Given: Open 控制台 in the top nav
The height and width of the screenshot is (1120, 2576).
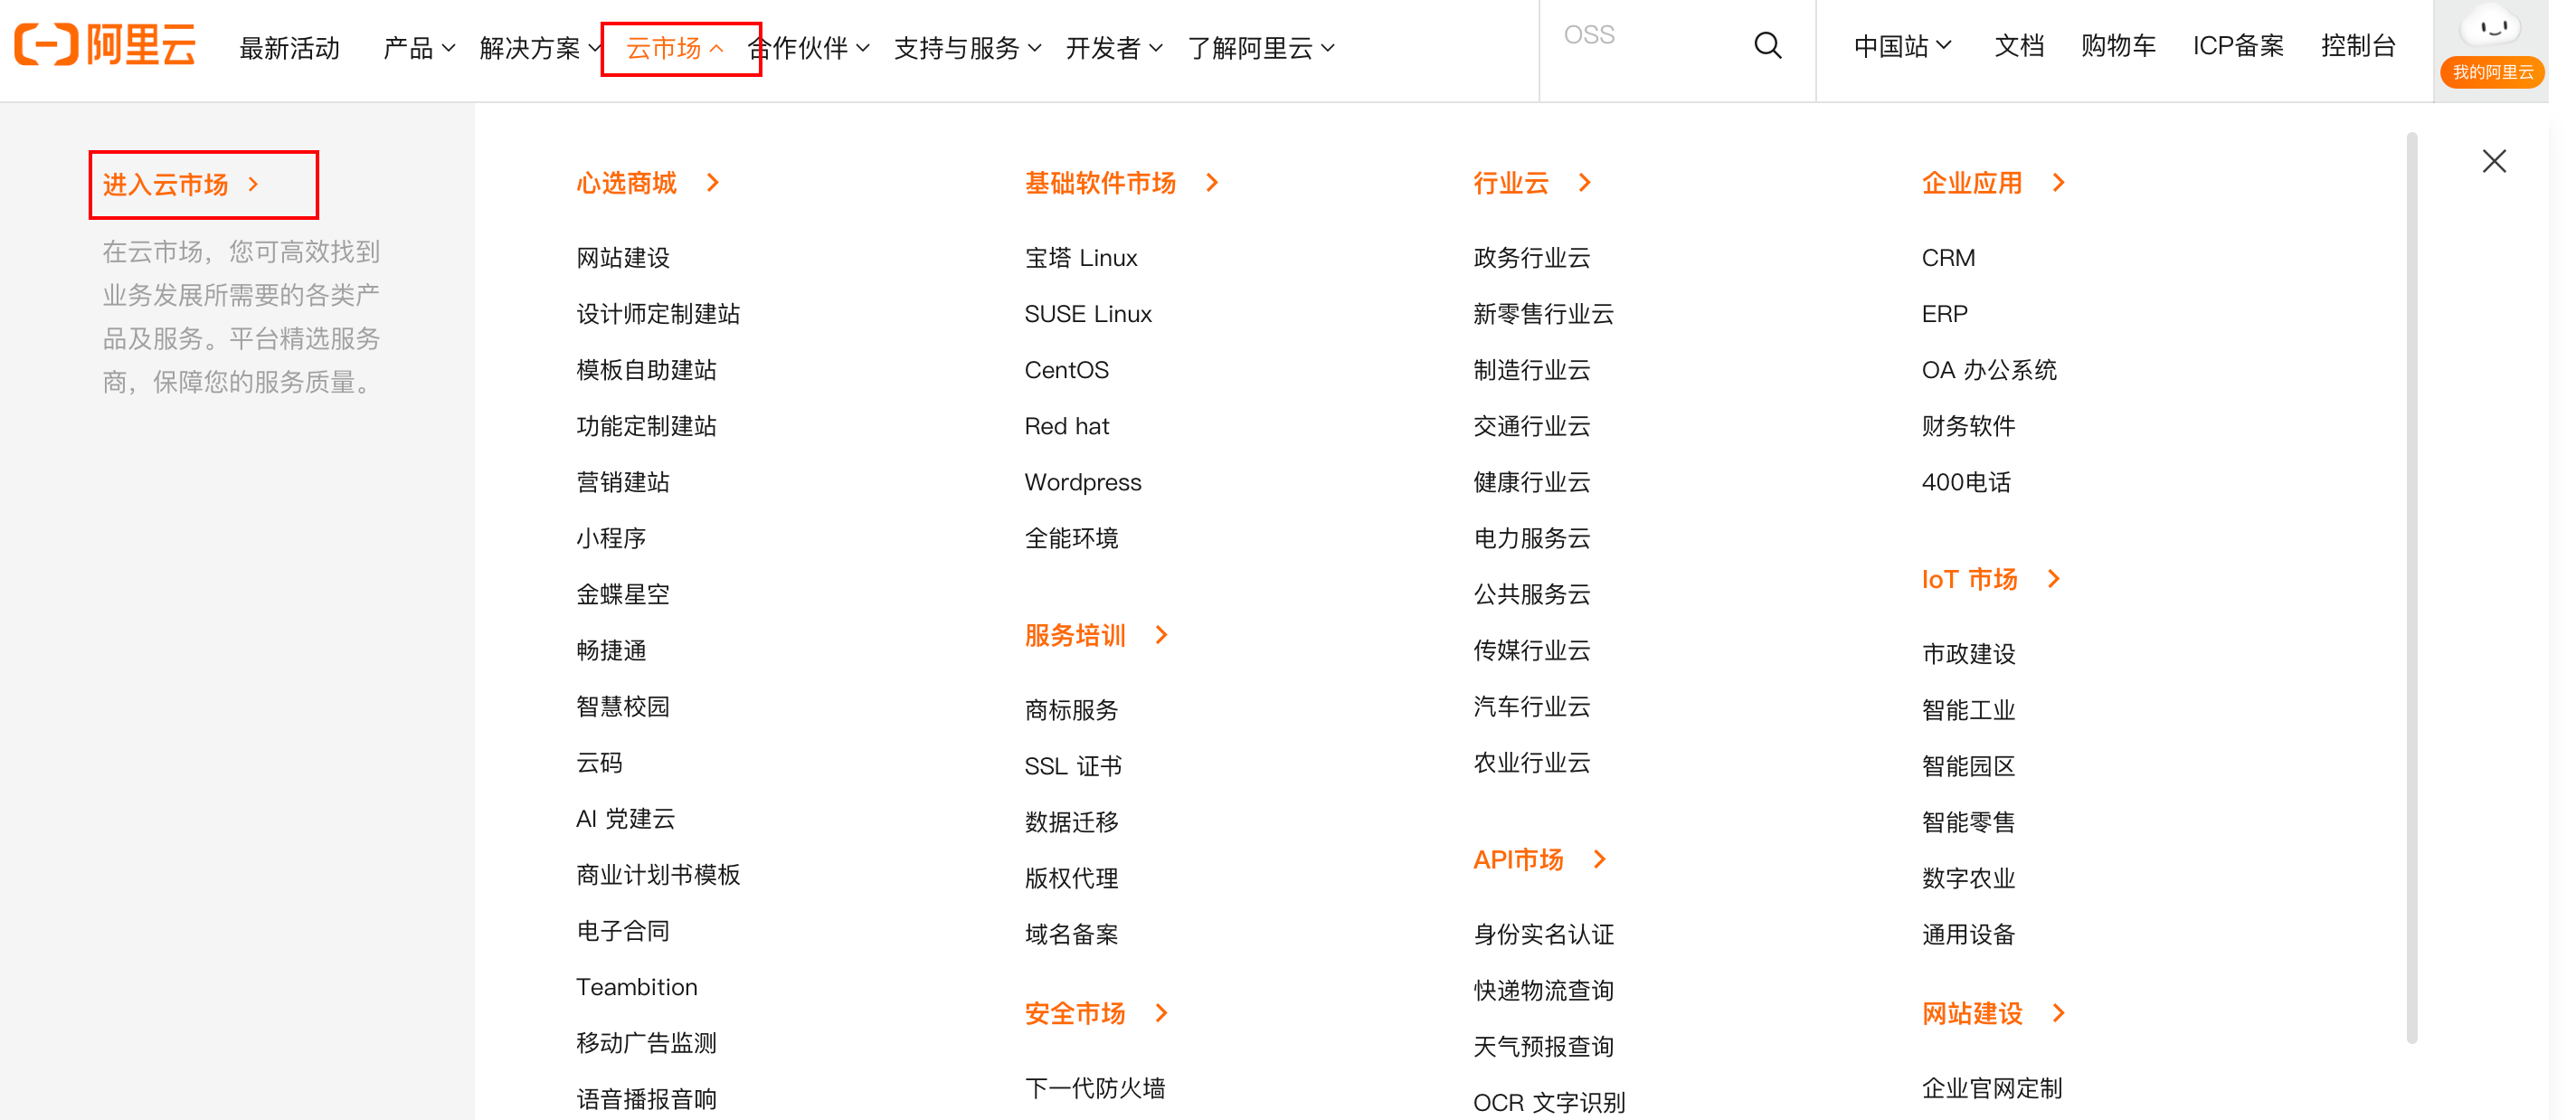Looking at the screenshot, I should [2358, 46].
